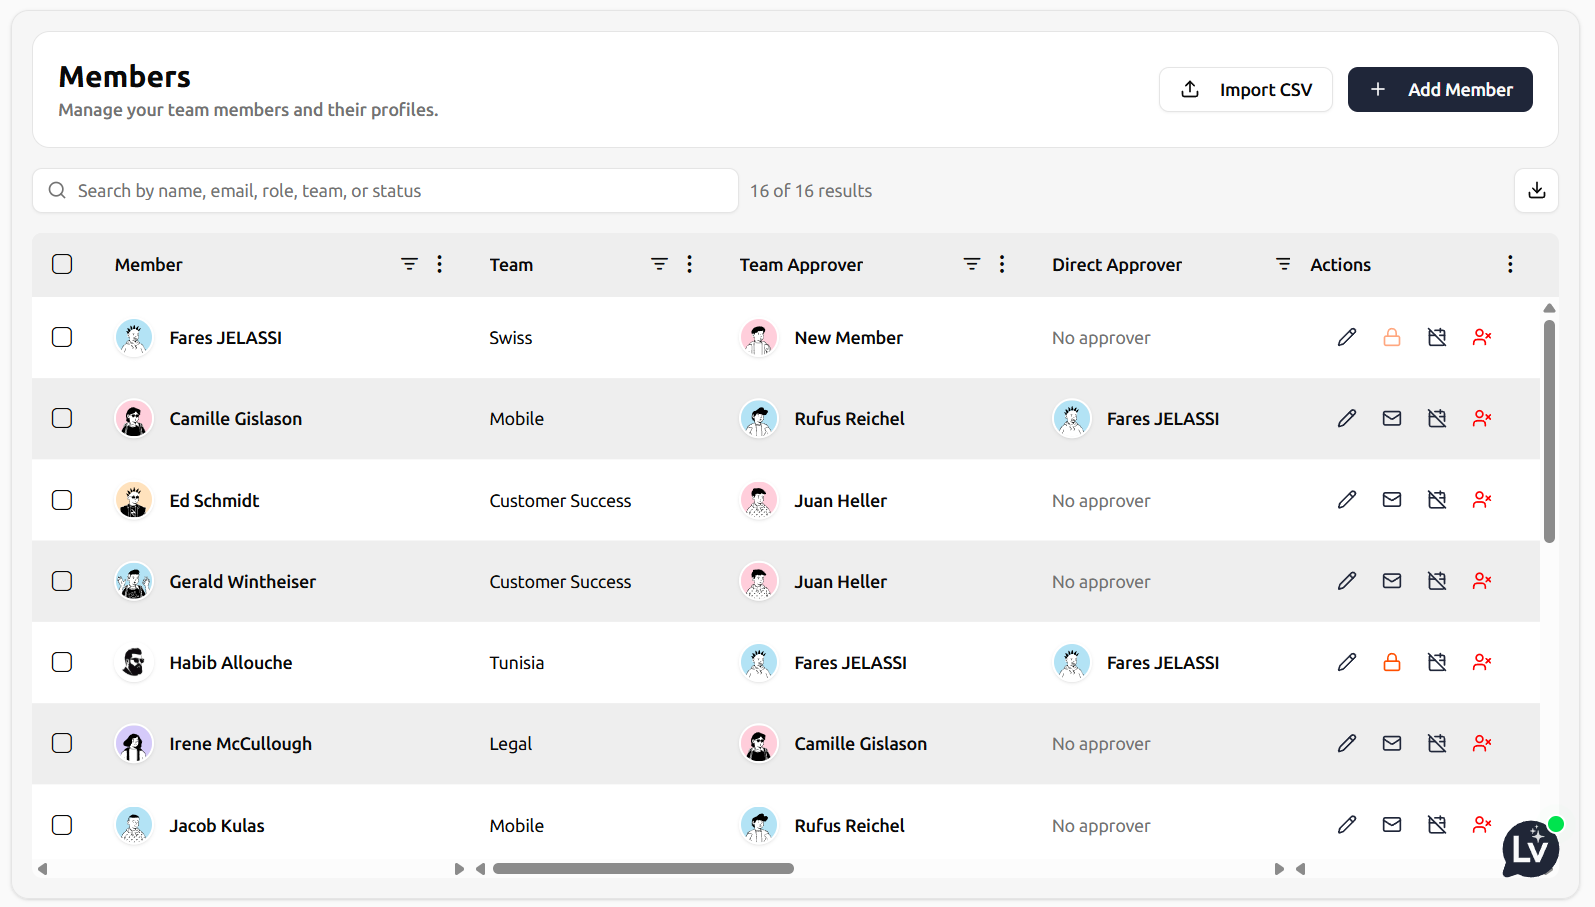This screenshot has height=907, width=1595.
Task: Edit Fares JELASSI with pencil icon
Action: click(1347, 337)
